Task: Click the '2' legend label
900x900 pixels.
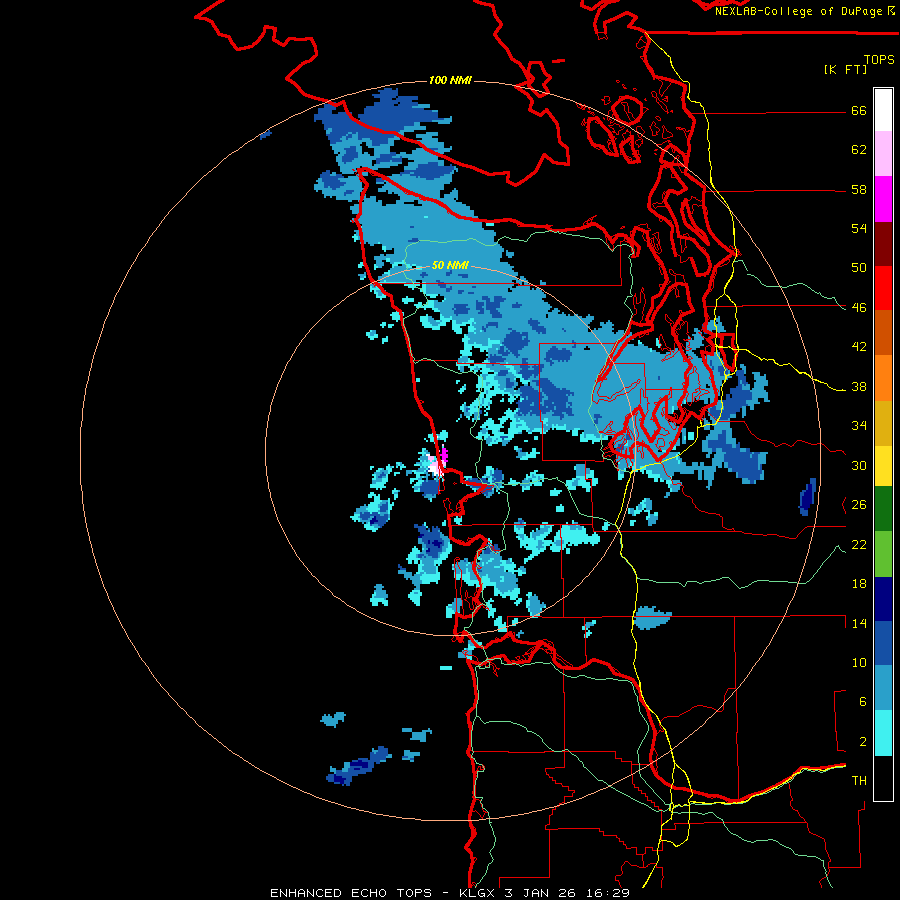Action: 863,742
